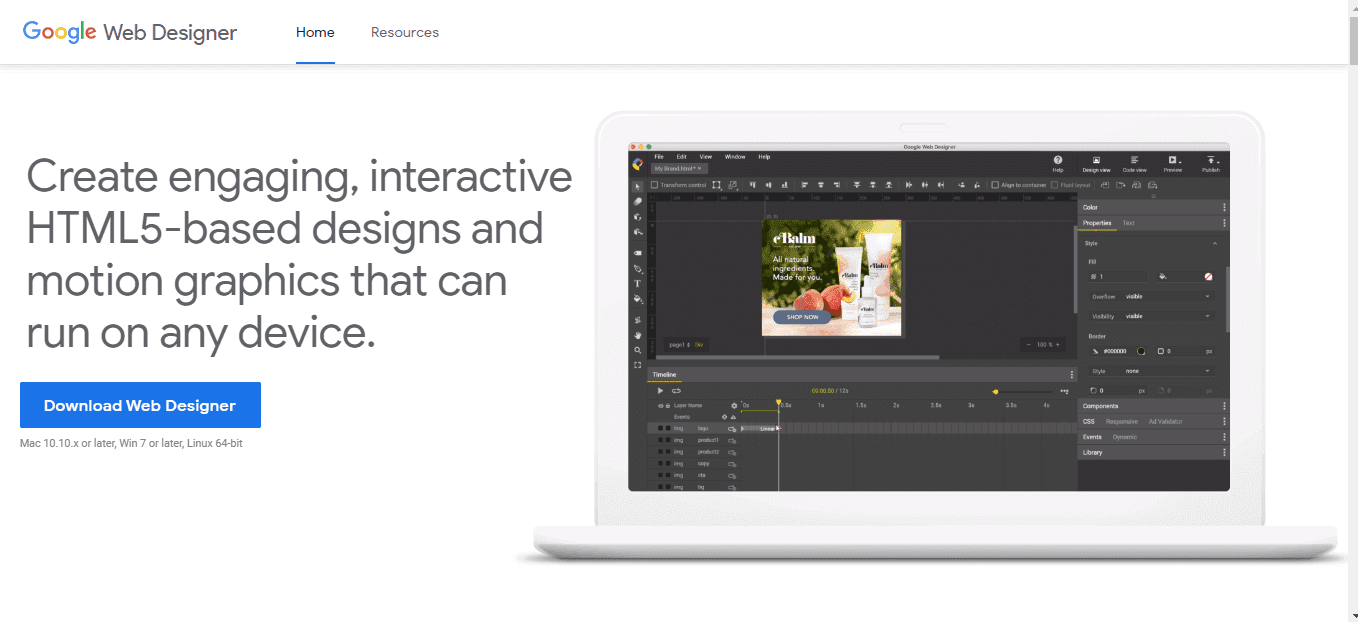This screenshot has width=1358, height=622.
Task: Select the Text tool
Action: 639,284
